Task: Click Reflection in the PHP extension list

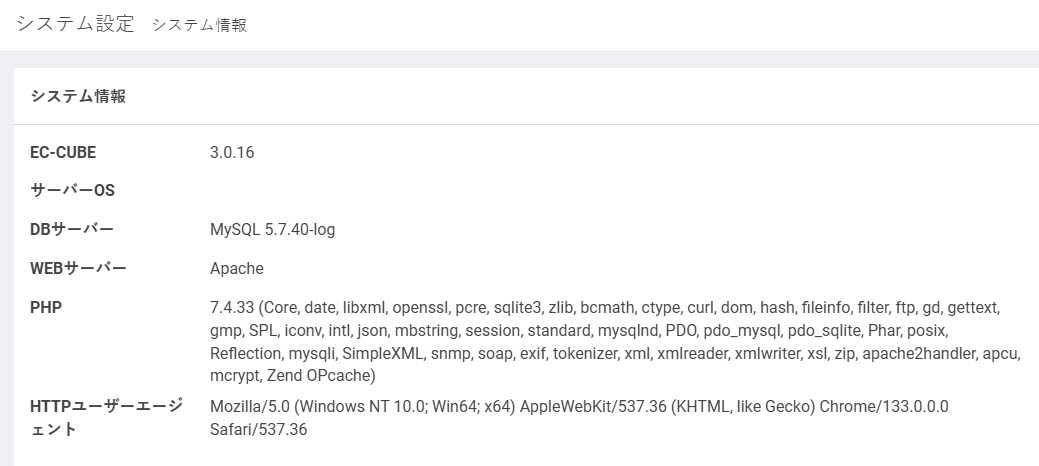Action: click(245, 353)
